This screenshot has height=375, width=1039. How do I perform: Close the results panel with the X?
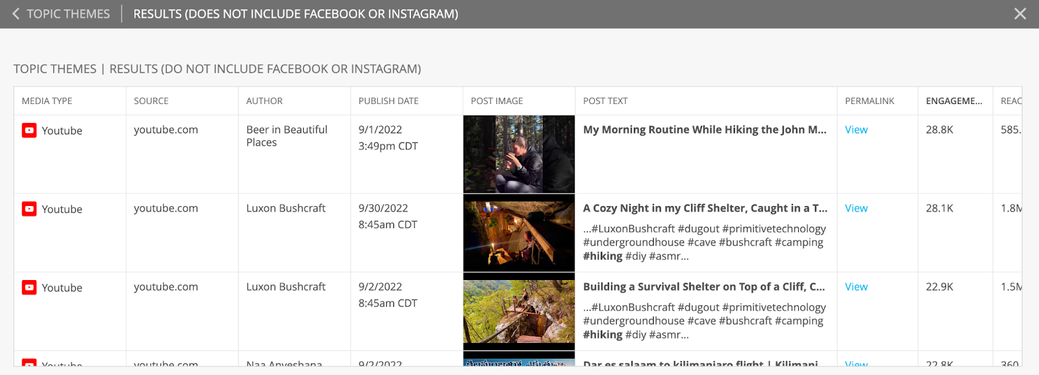tap(1020, 14)
